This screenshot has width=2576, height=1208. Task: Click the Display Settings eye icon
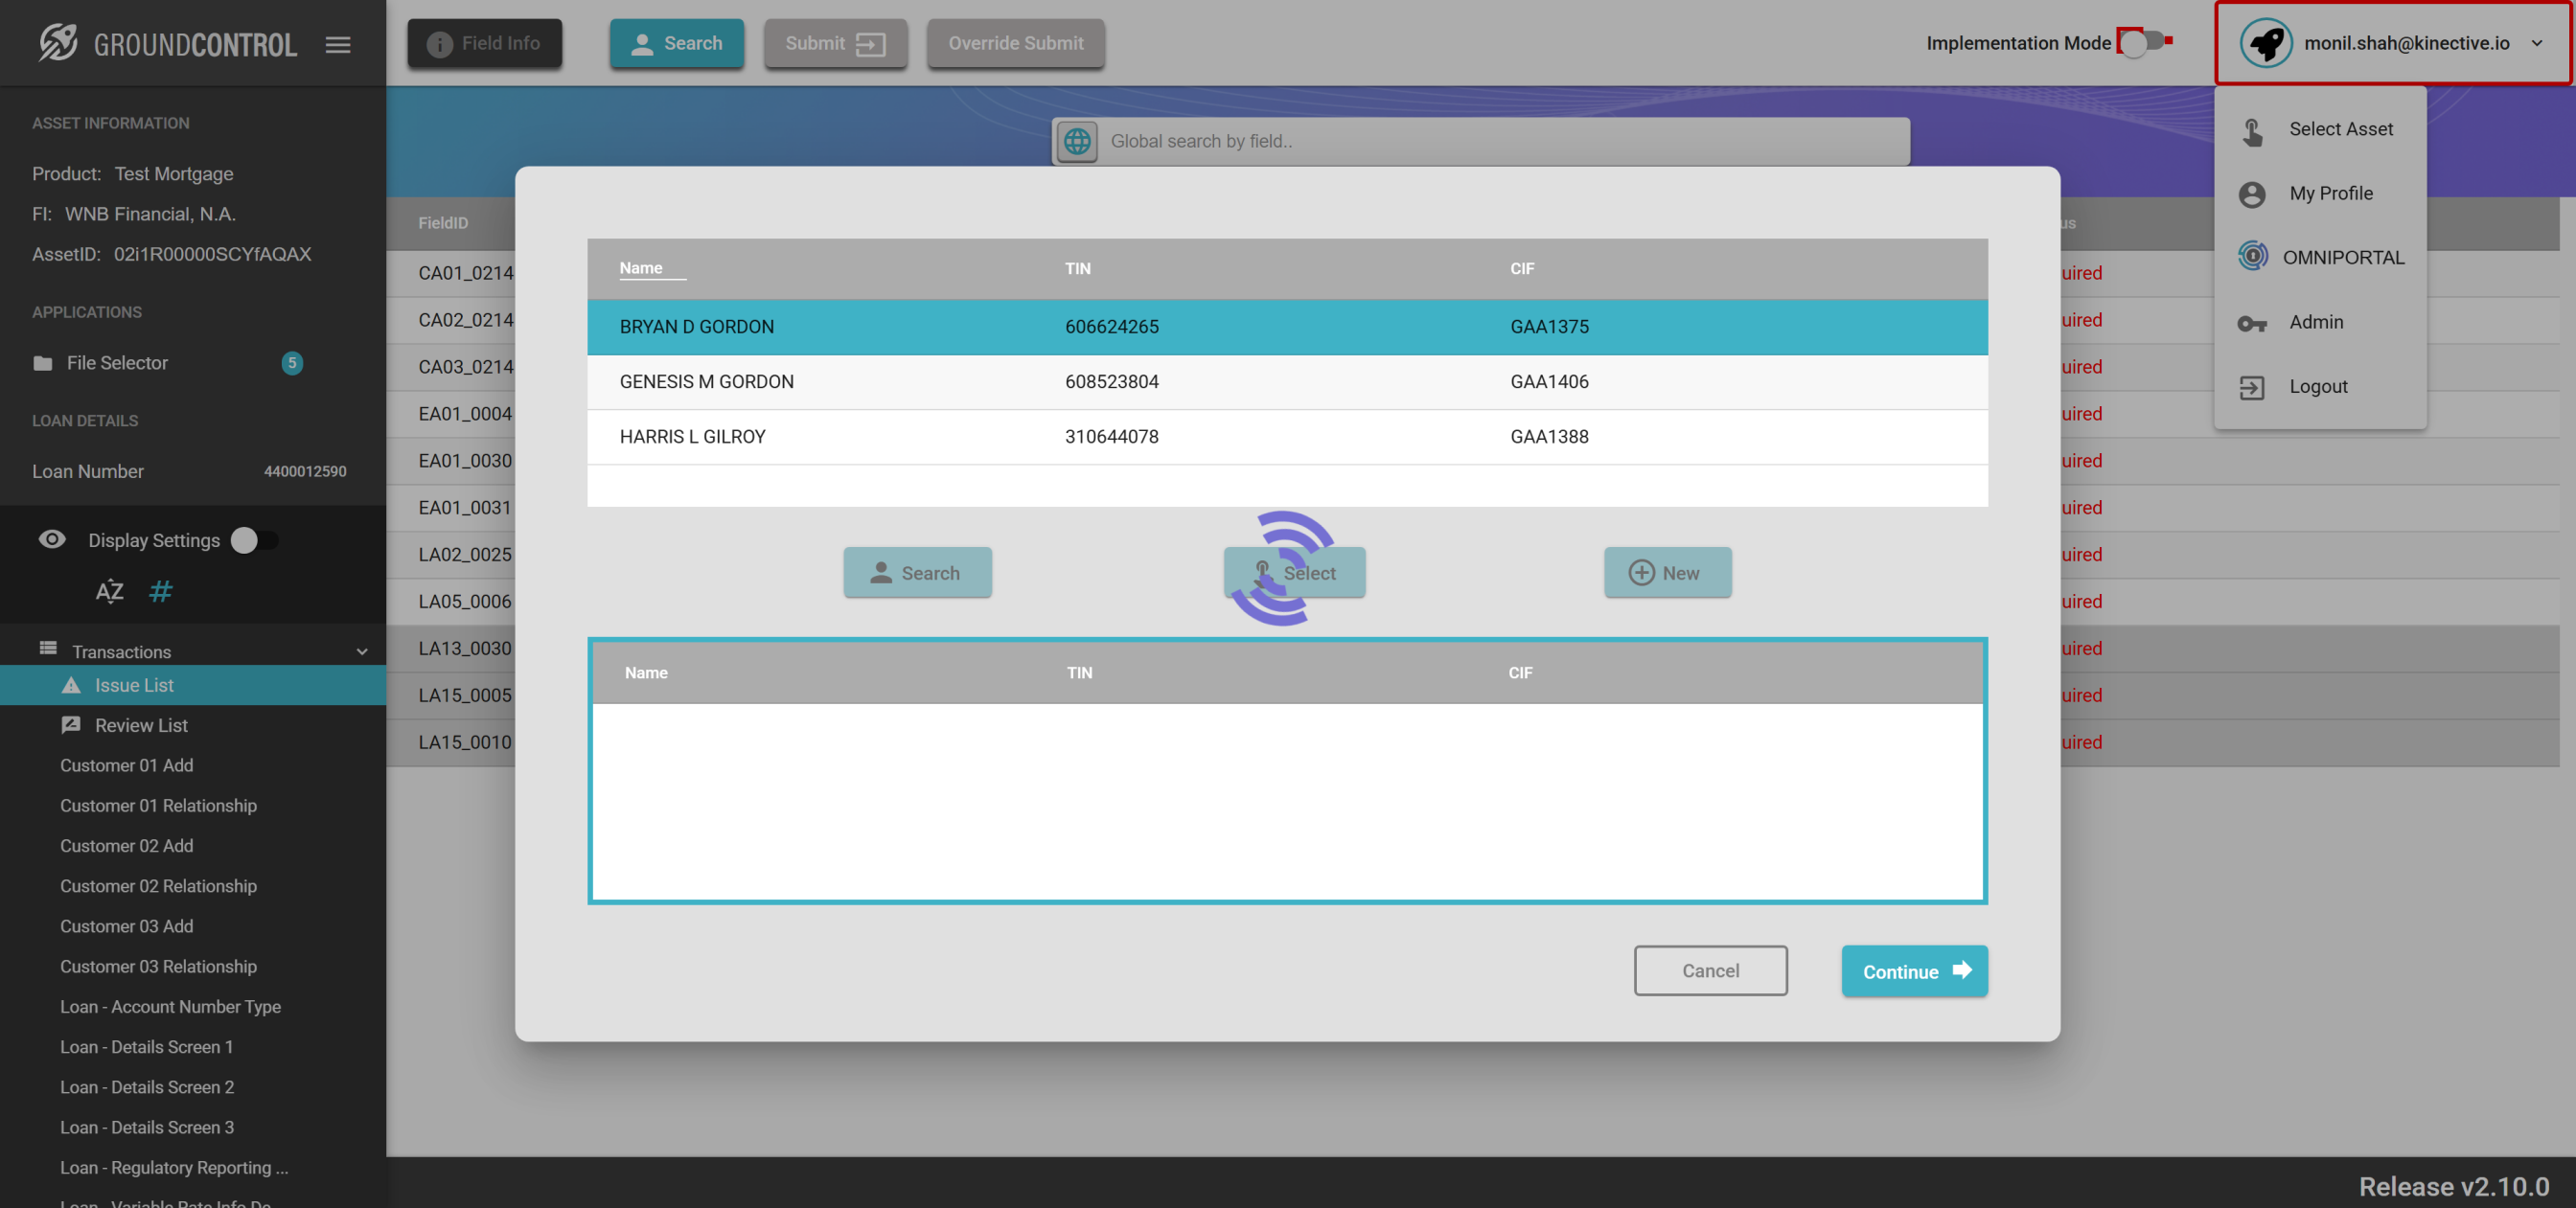[x=52, y=540]
